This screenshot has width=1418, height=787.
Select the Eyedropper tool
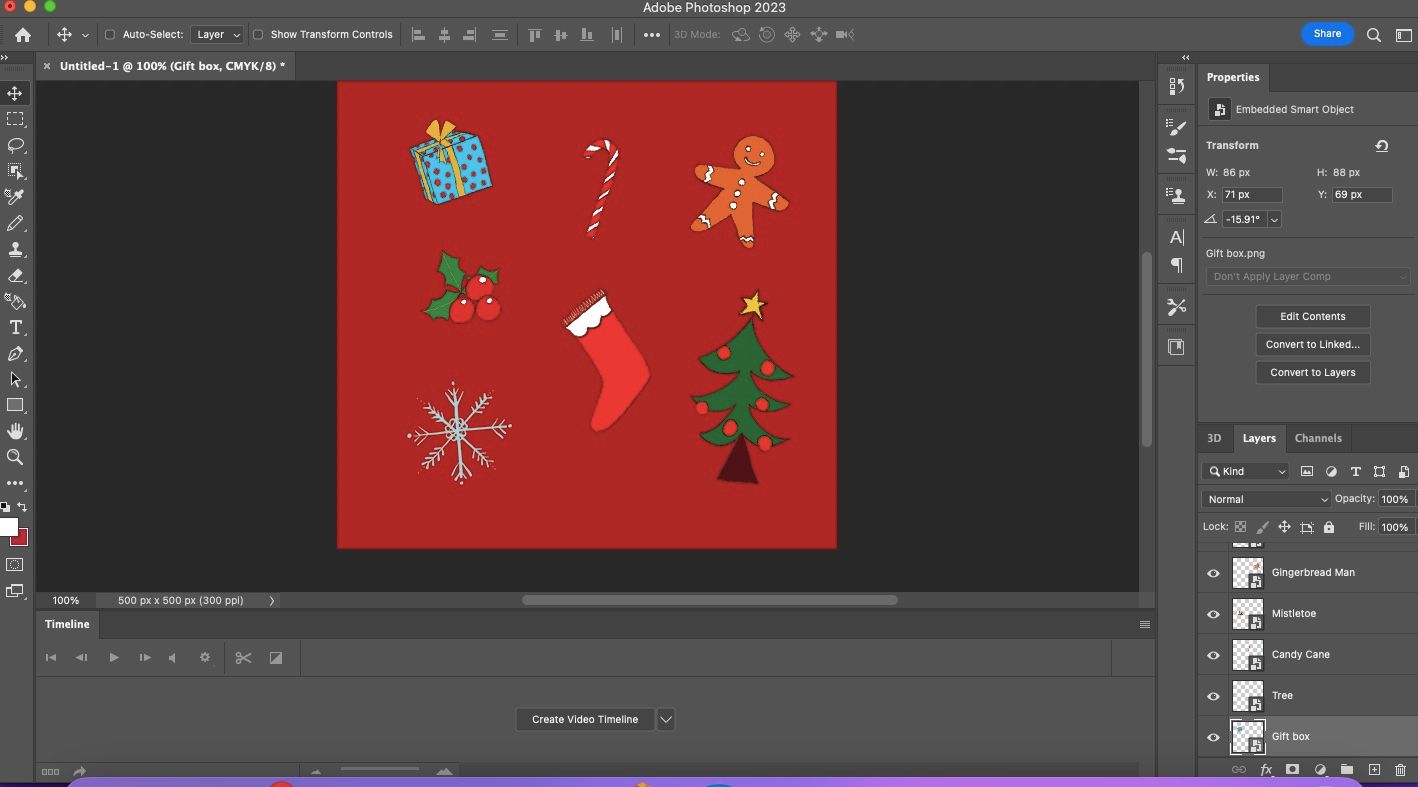15,197
